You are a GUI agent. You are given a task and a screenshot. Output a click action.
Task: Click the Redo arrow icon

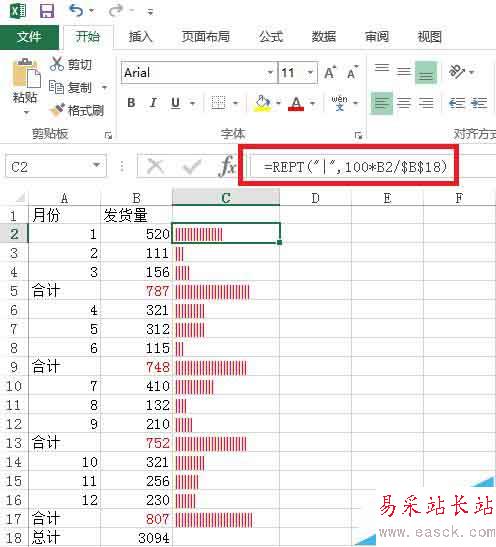[x=116, y=10]
